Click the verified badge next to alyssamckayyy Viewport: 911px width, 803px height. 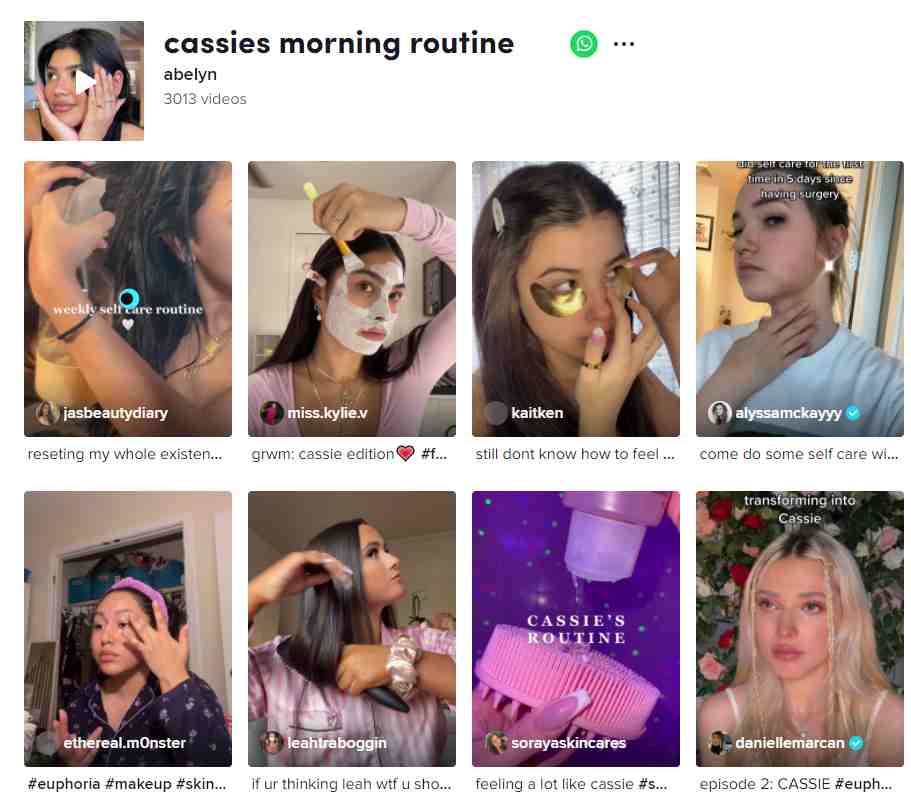click(x=853, y=413)
